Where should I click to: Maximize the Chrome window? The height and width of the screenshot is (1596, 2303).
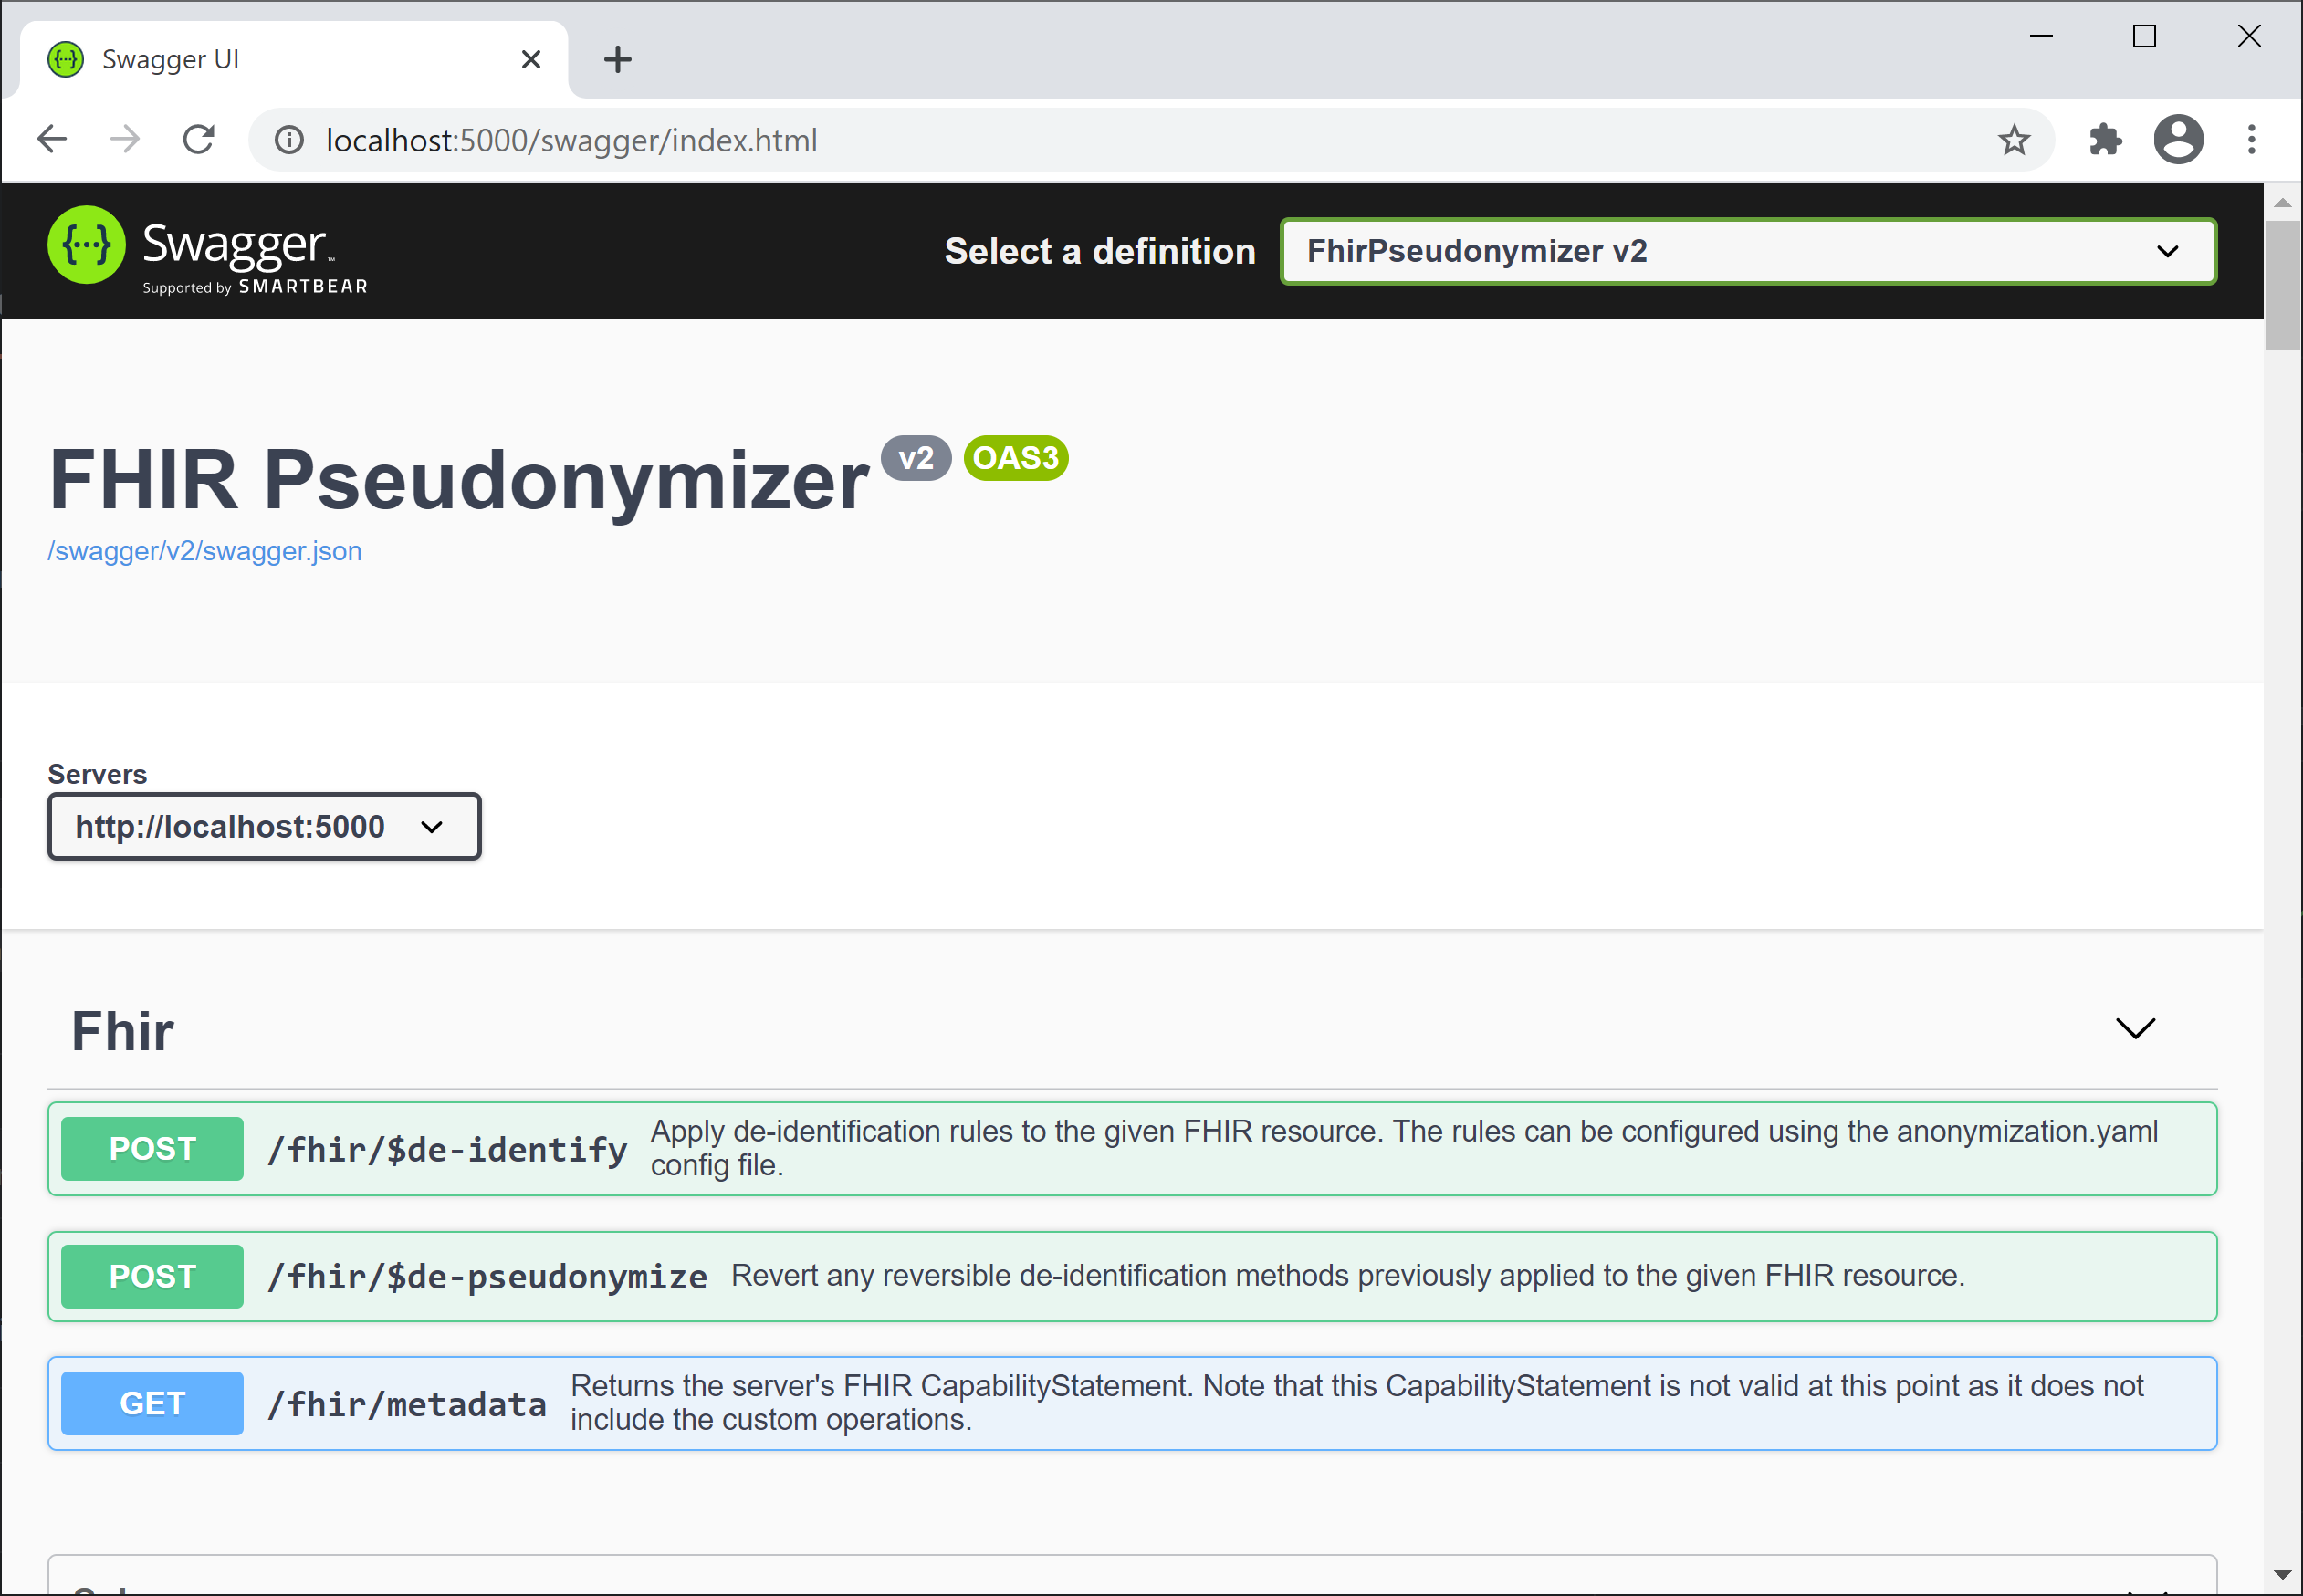[x=2144, y=37]
